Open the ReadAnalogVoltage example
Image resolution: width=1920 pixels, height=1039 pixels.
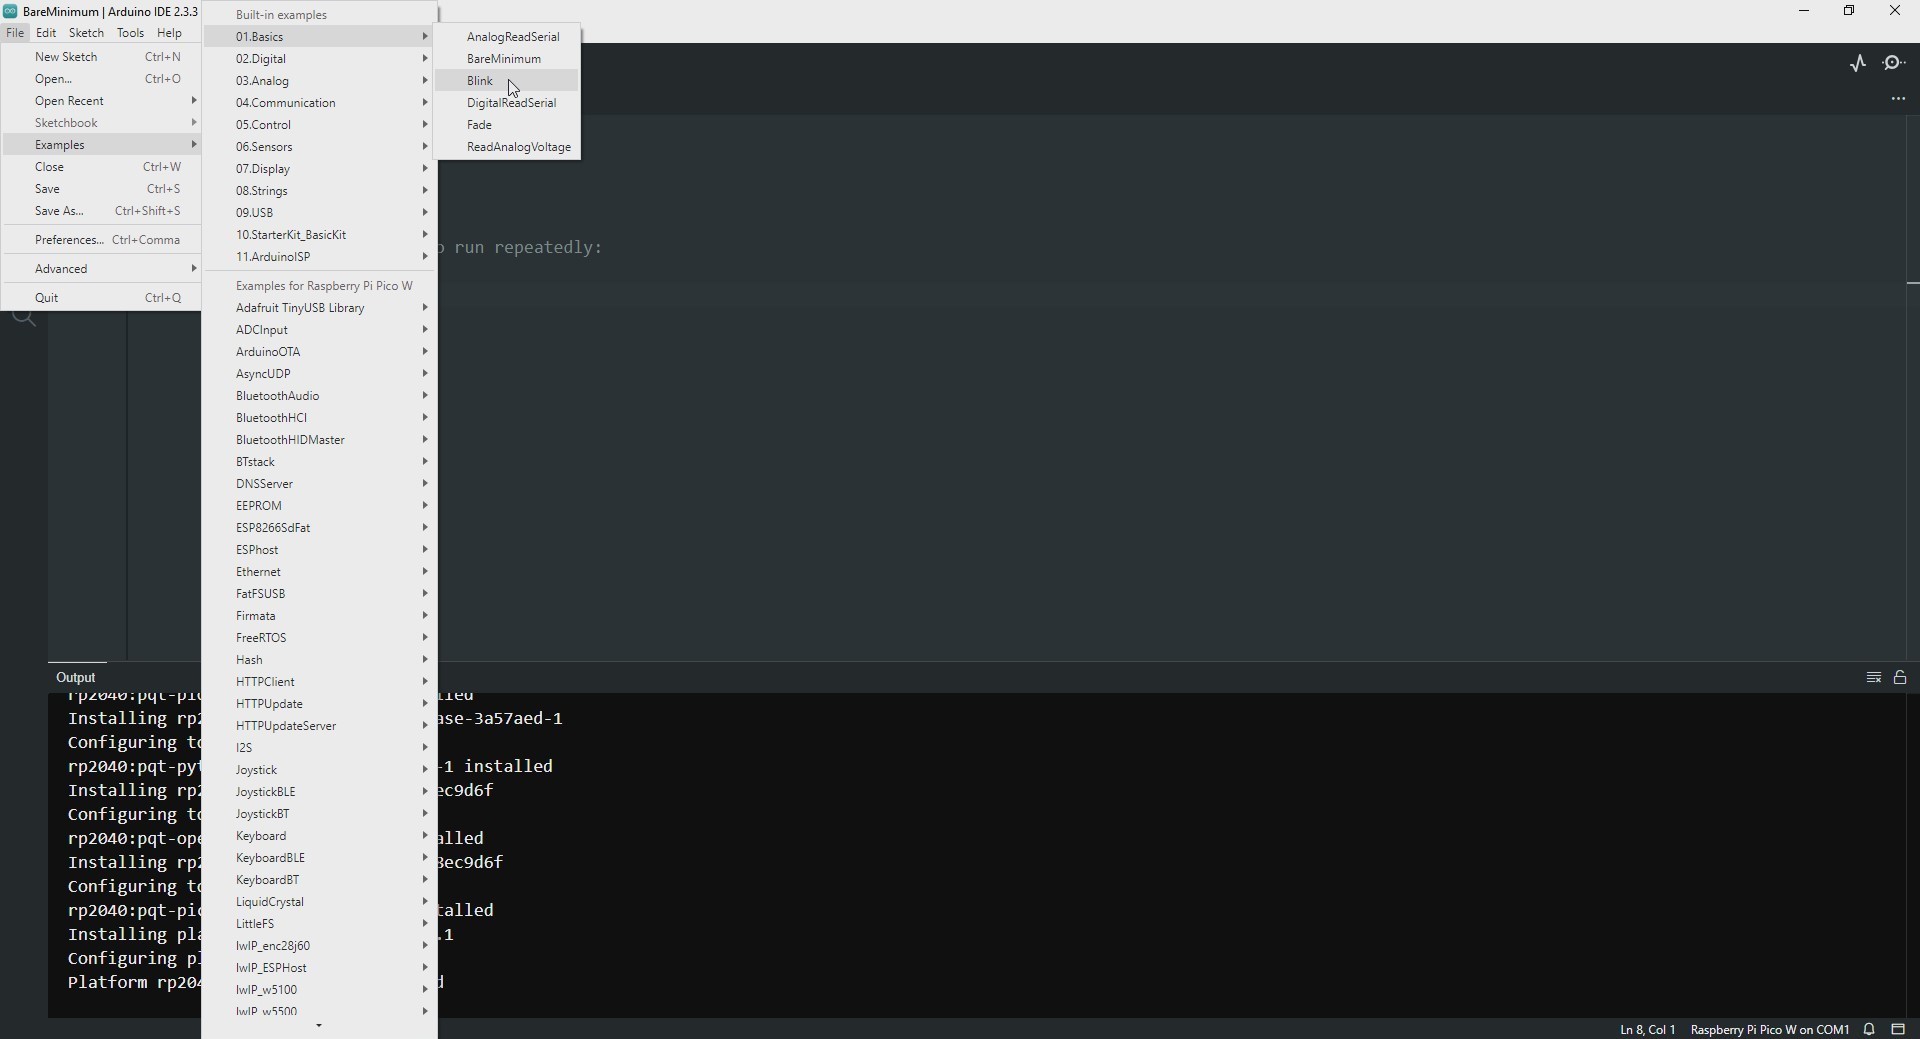[508, 147]
